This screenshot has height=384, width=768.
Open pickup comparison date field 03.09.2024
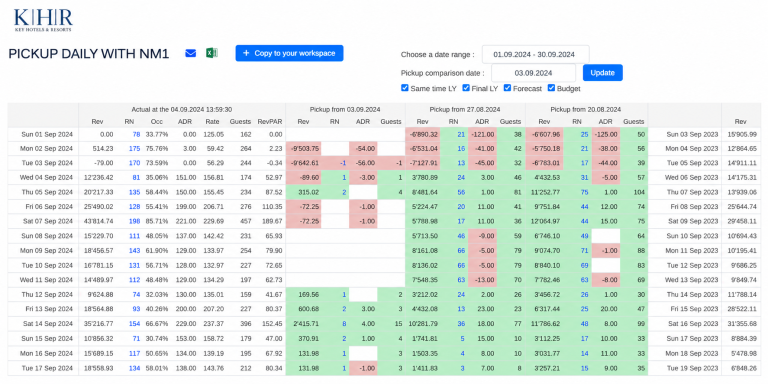tap(533, 73)
